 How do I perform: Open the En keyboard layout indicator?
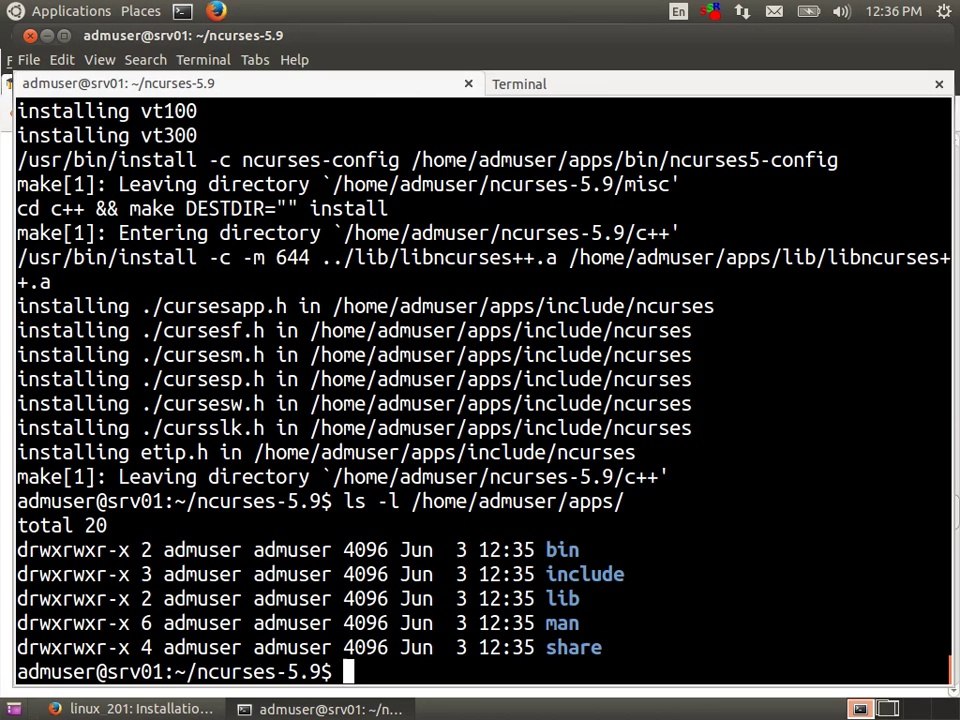(x=678, y=12)
